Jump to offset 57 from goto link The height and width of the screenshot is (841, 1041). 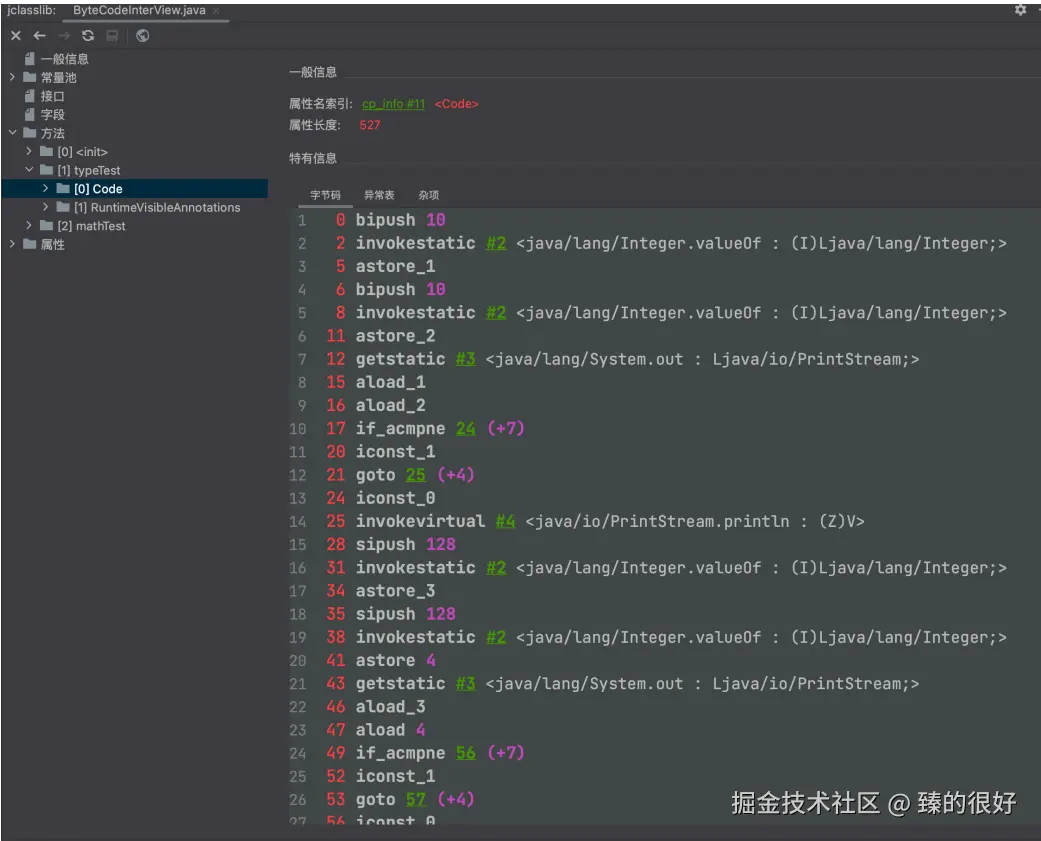pyautogui.click(x=416, y=800)
